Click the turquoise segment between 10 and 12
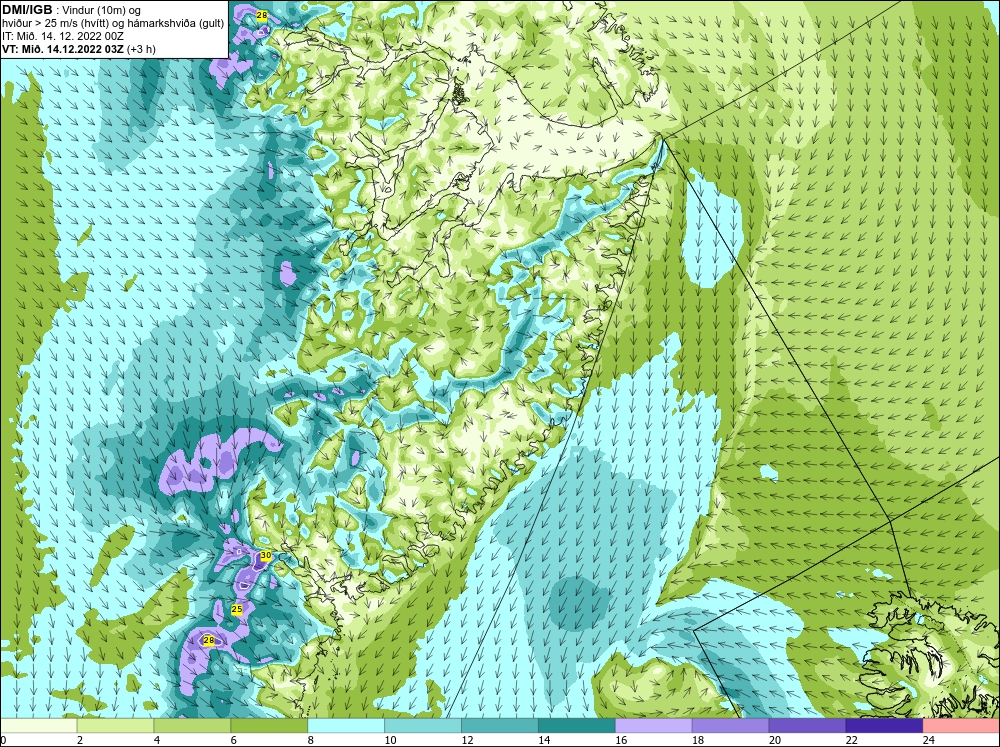Screen dimensions: 1000x747 pyautogui.click(x=423, y=726)
